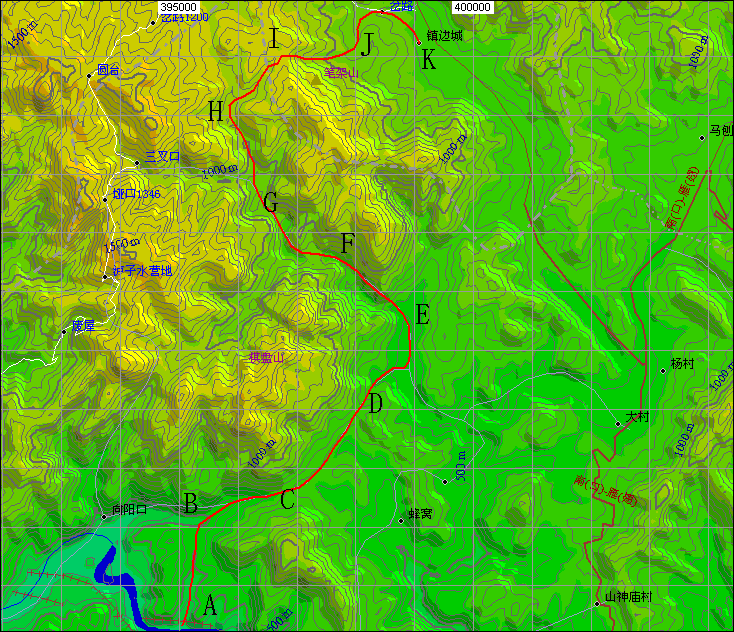This screenshot has height=632, width=734.
Task: Click the 395000 grid coordinate label
Action: point(178,7)
